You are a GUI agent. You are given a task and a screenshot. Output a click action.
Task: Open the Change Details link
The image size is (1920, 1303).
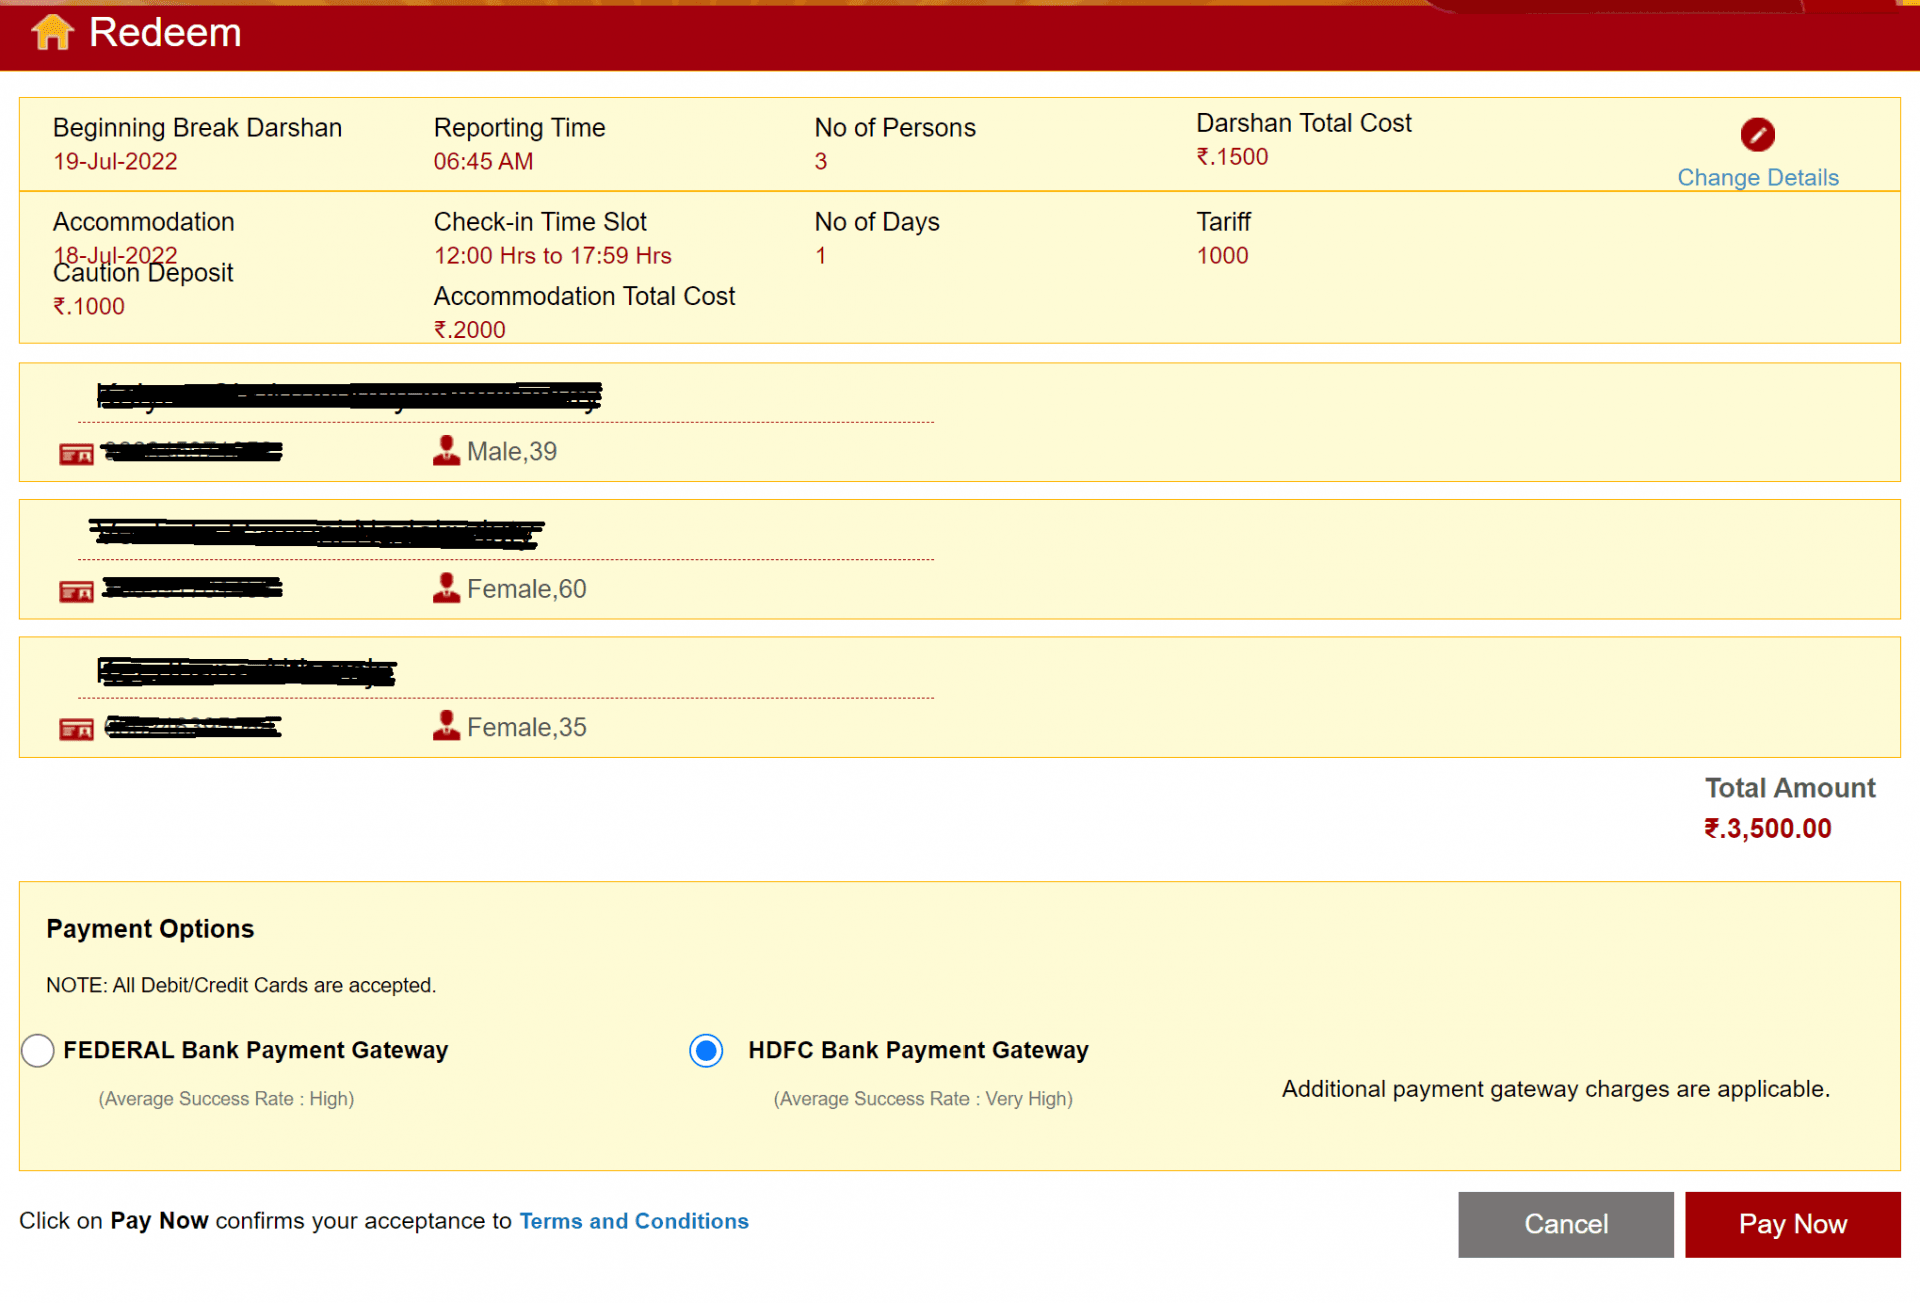point(1757,178)
